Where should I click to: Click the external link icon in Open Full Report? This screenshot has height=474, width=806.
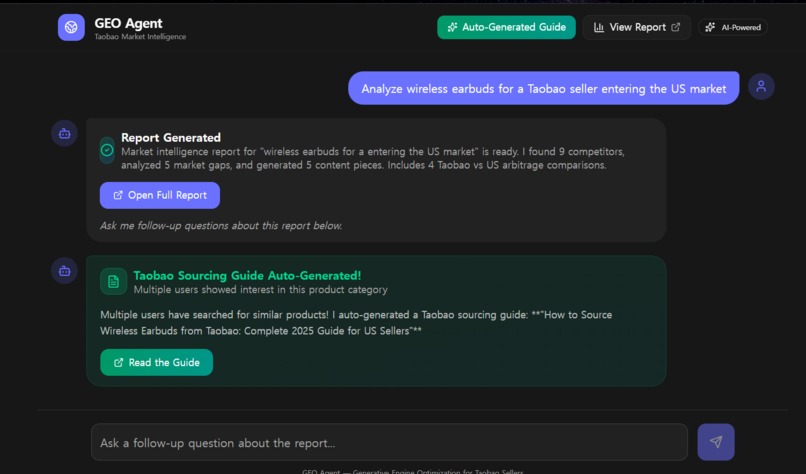tap(118, 195)
